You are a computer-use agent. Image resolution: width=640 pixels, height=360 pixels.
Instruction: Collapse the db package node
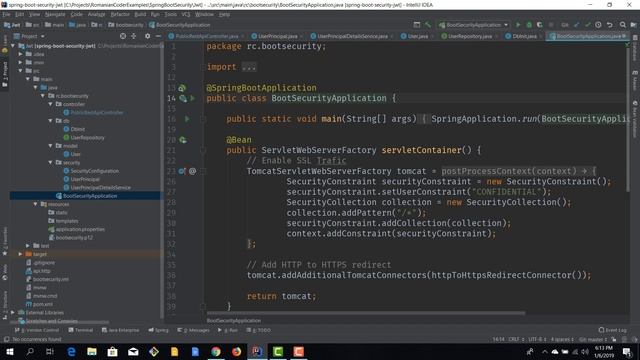click(x=51, y=121)
